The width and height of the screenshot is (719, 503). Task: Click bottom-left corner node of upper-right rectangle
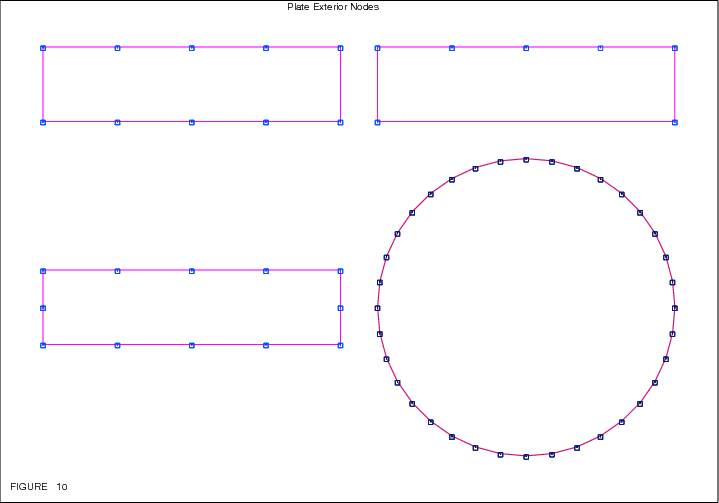pos(377,122)
